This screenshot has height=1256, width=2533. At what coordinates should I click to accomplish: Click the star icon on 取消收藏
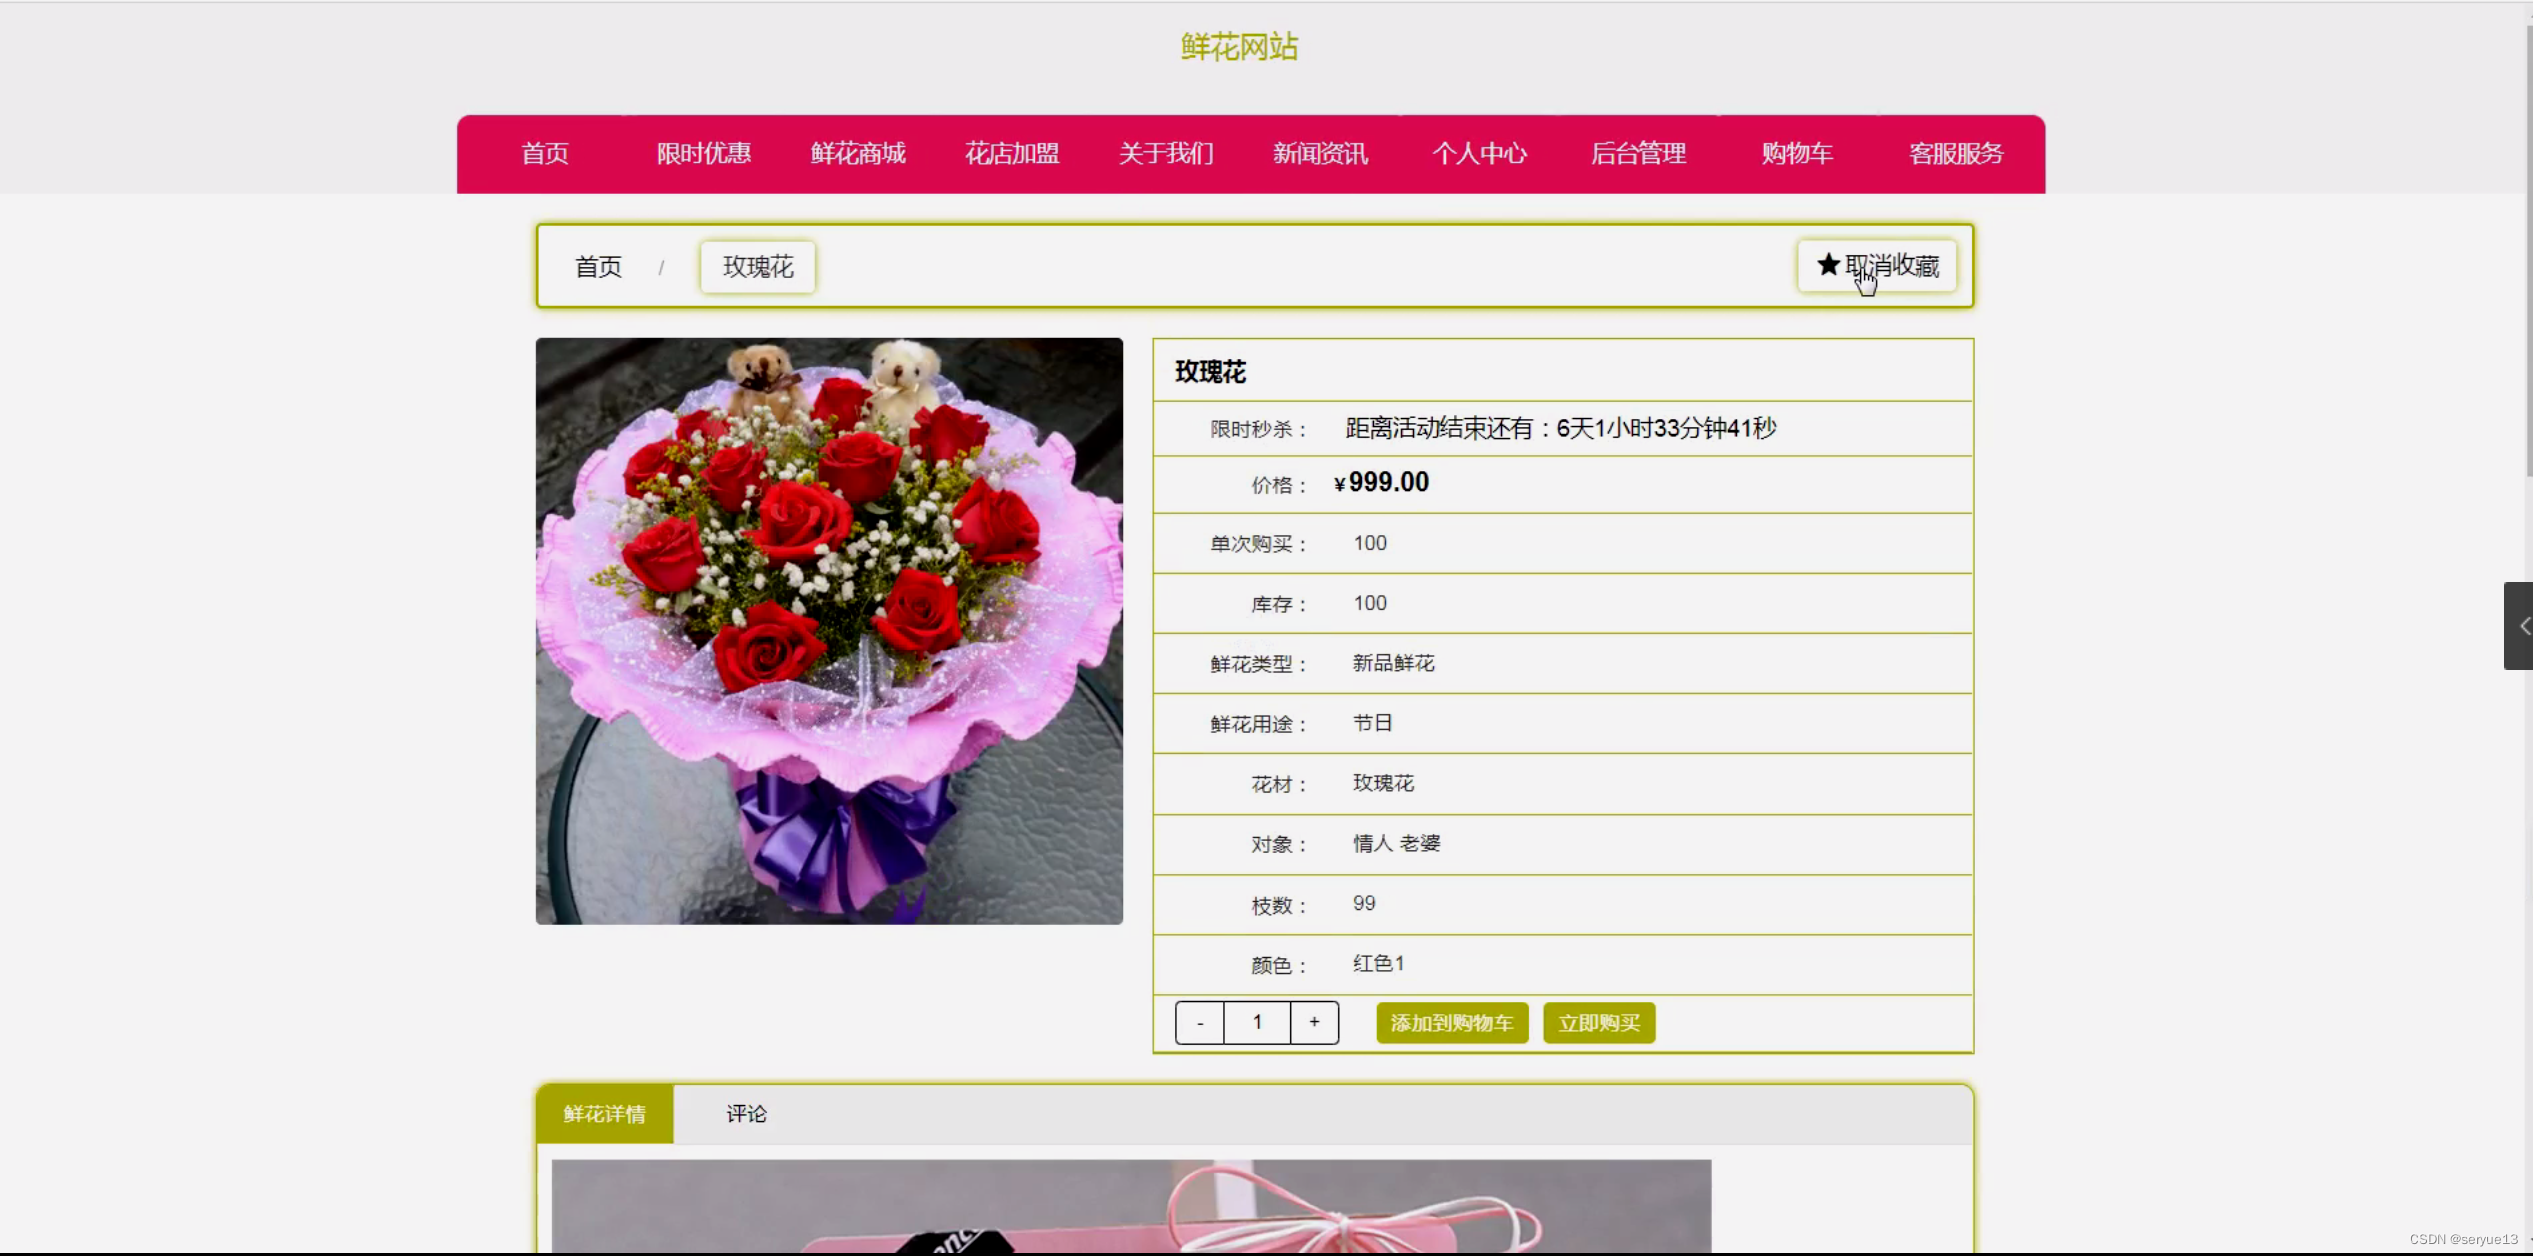pyautogui.click(x=1828, y=265)
